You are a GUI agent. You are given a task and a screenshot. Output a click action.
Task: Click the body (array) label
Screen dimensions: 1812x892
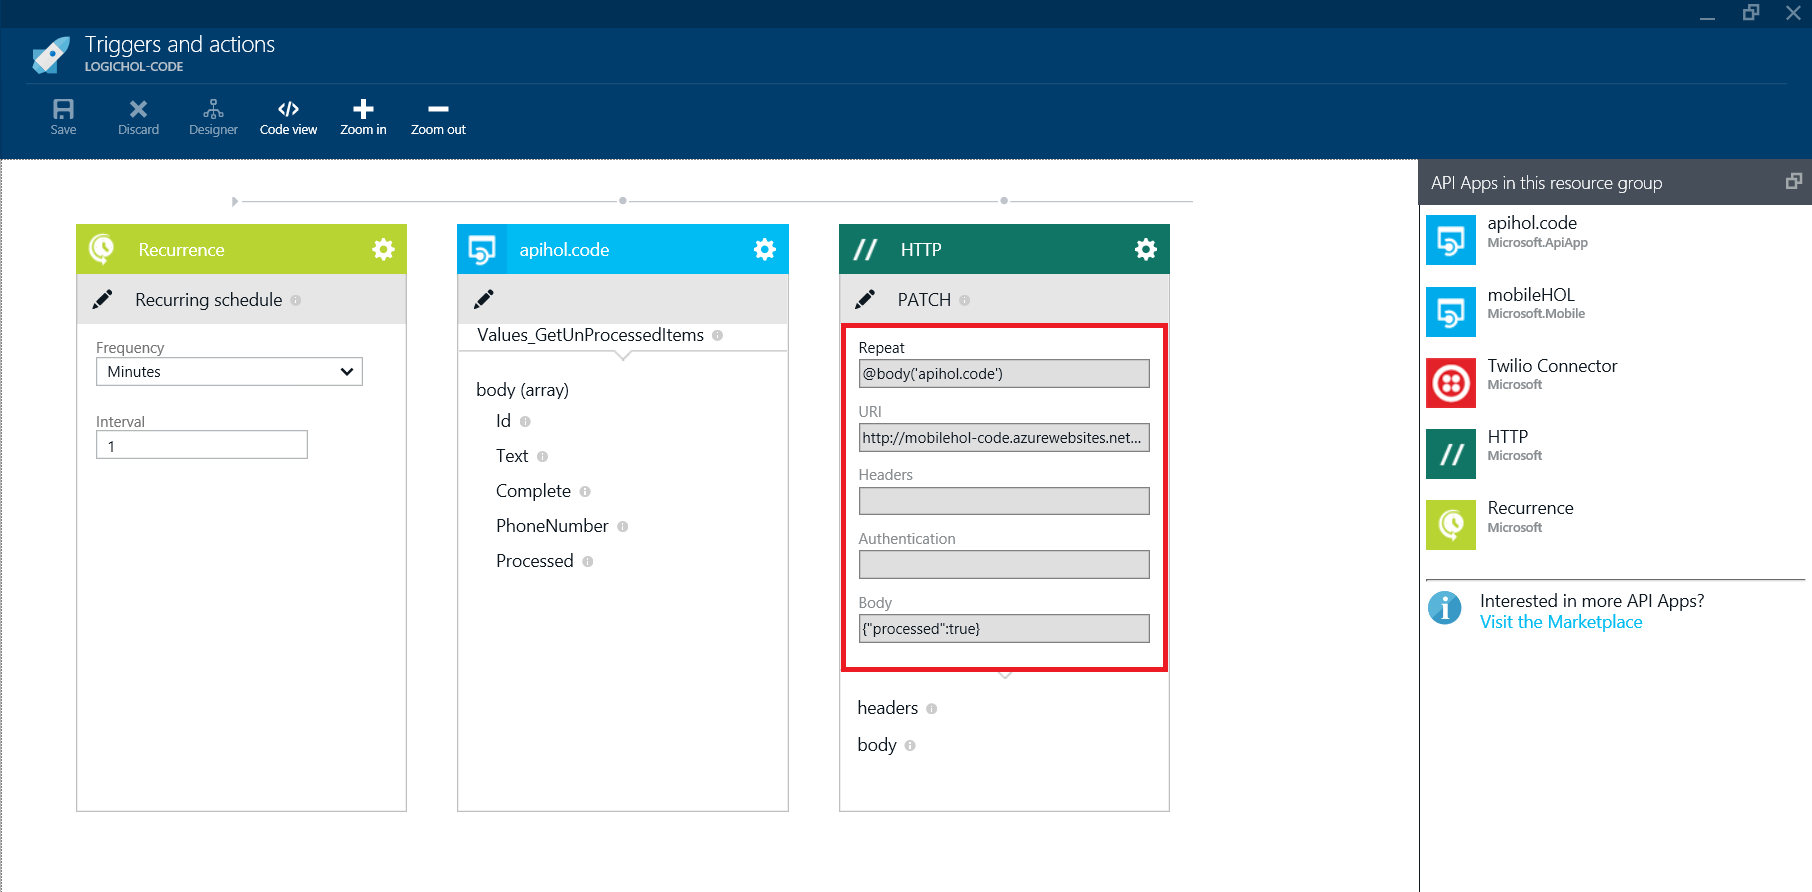point(522,390)
